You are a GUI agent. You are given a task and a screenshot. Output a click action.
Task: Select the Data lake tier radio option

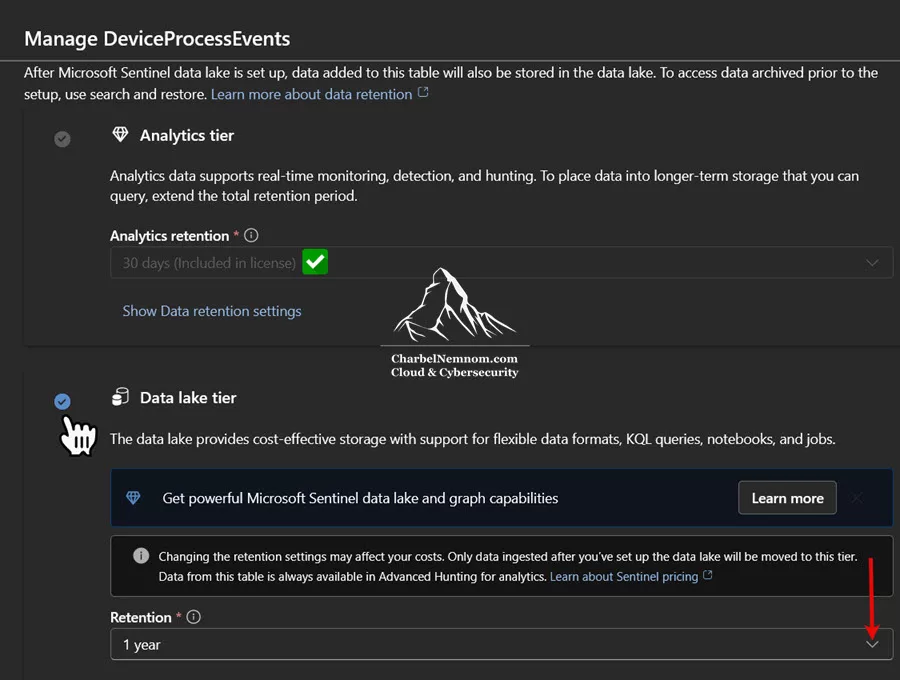click(62, 401)
